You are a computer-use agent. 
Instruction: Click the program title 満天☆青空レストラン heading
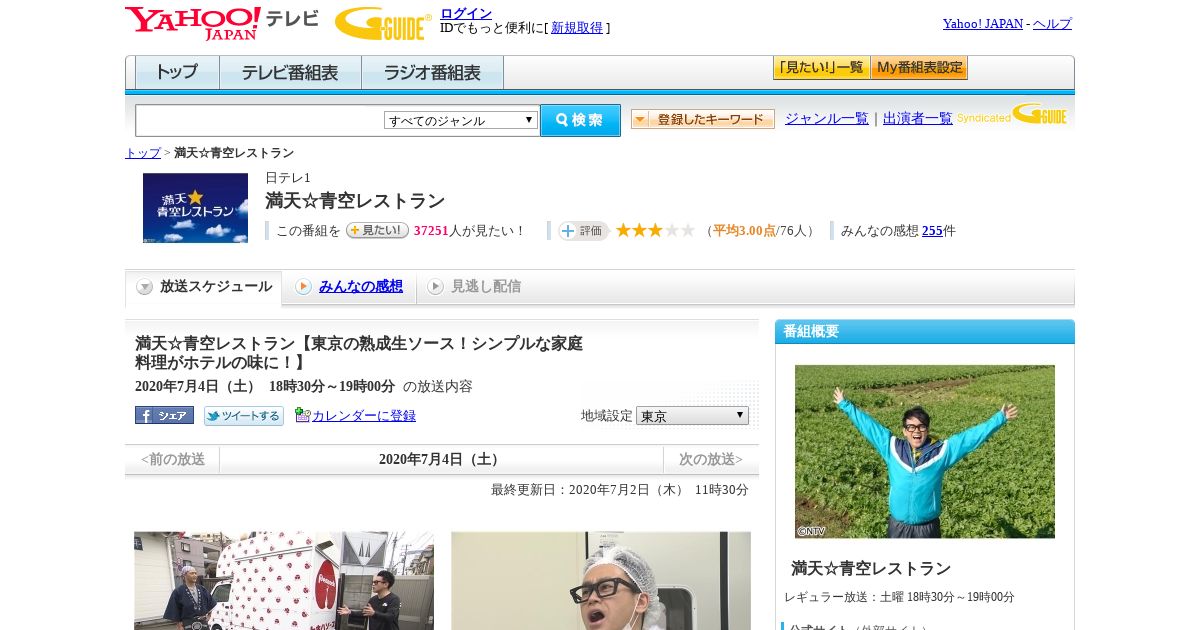(355, 201)
